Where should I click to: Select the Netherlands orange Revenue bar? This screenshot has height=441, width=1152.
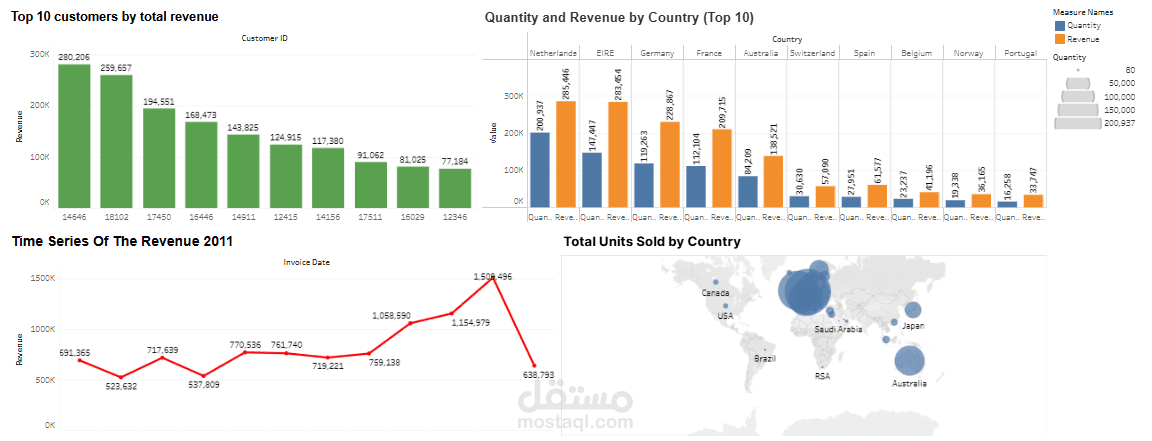click(566, 154)
